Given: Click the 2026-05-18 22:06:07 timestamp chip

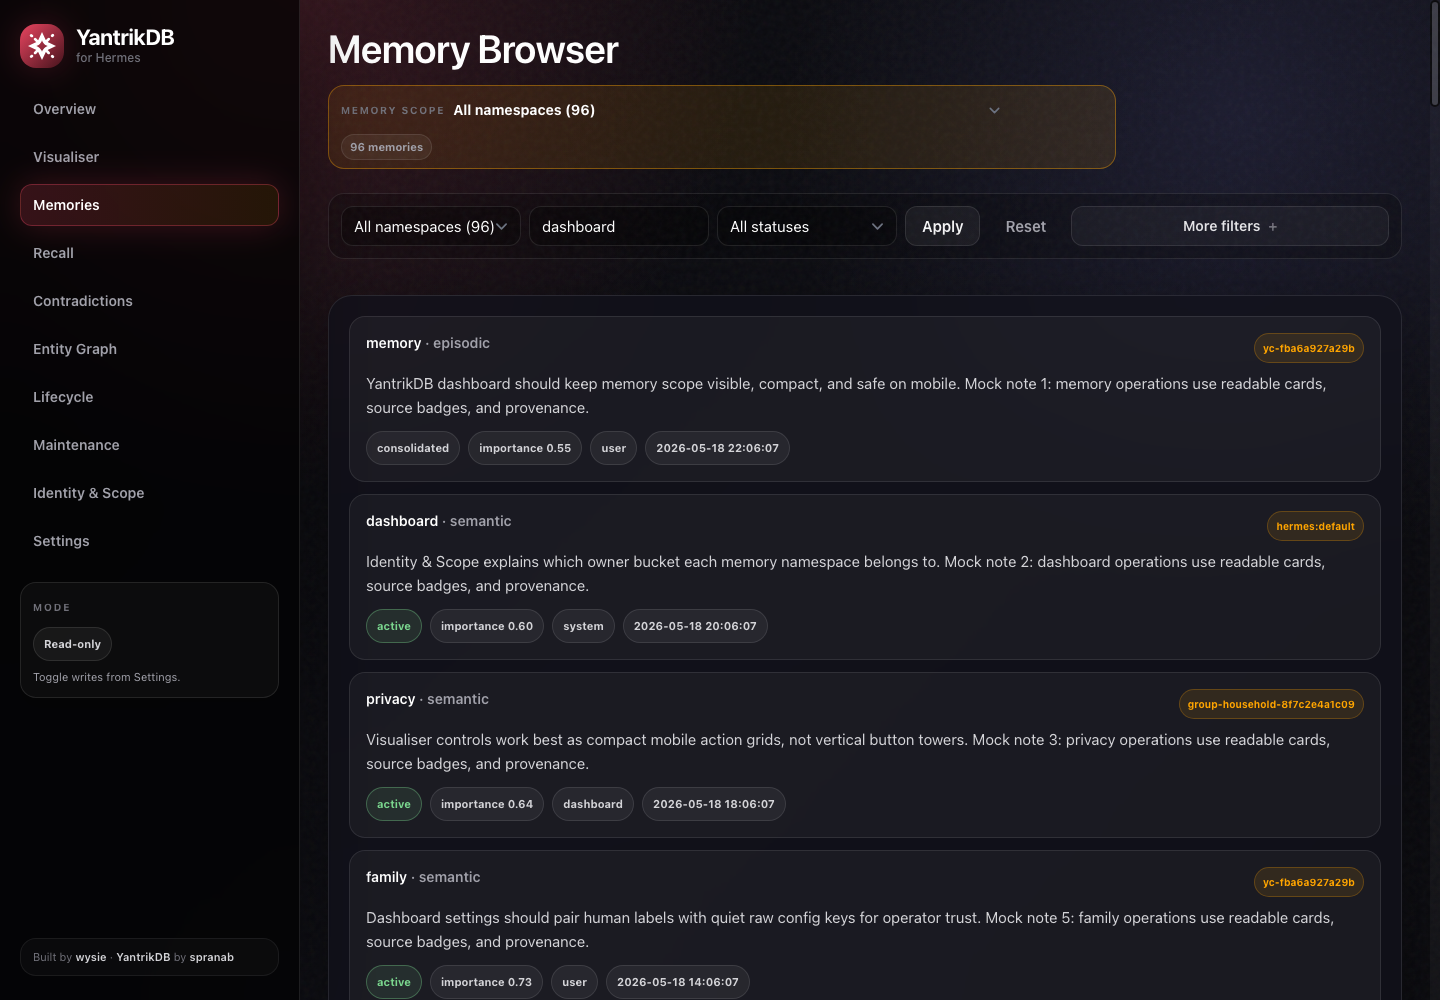Looking at the screenshot, I should [717, 448].
